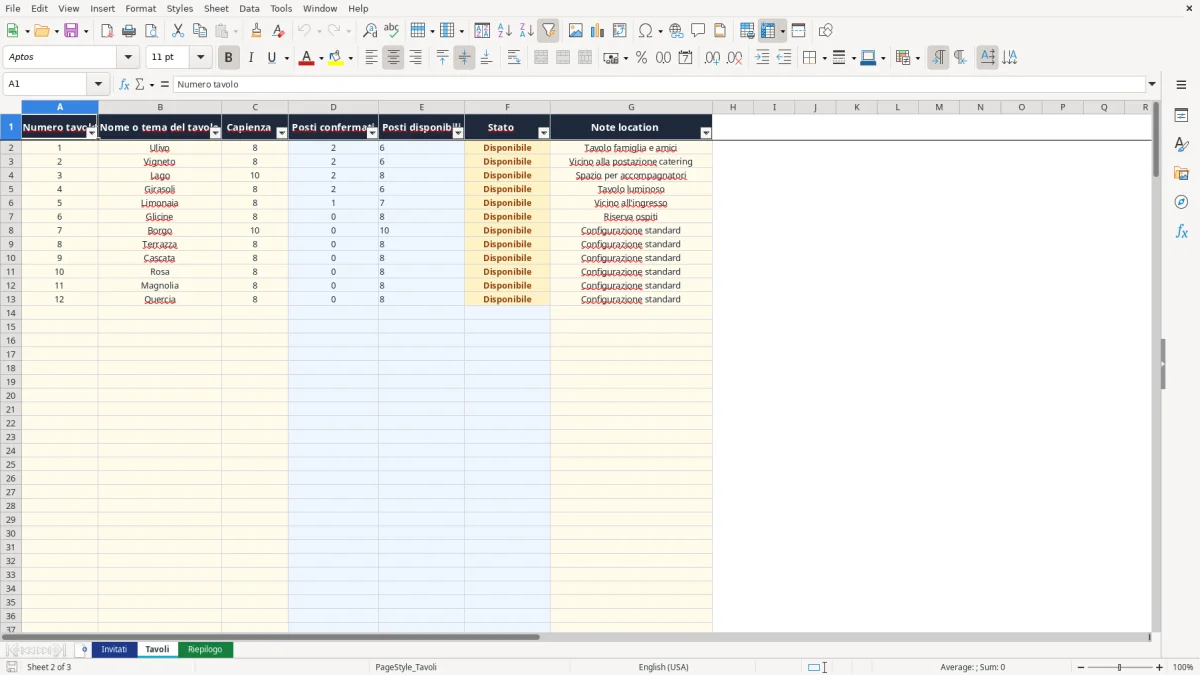
Task: Open the font size dropdown
Action: coord(201,58)
